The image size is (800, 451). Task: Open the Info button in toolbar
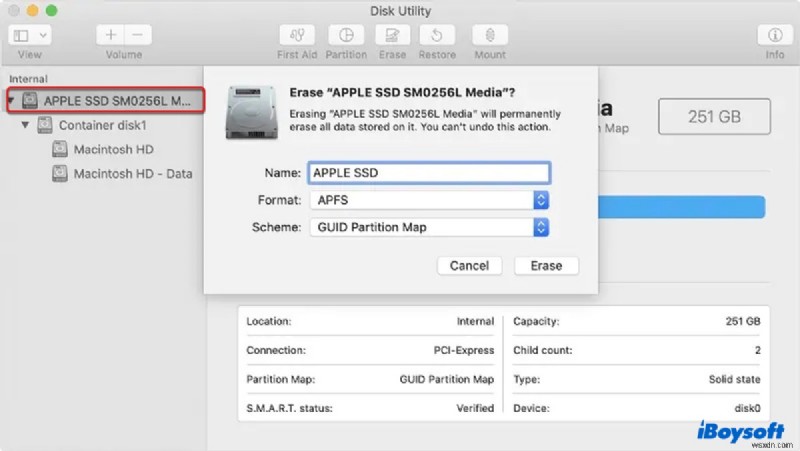tap(774, 35)
